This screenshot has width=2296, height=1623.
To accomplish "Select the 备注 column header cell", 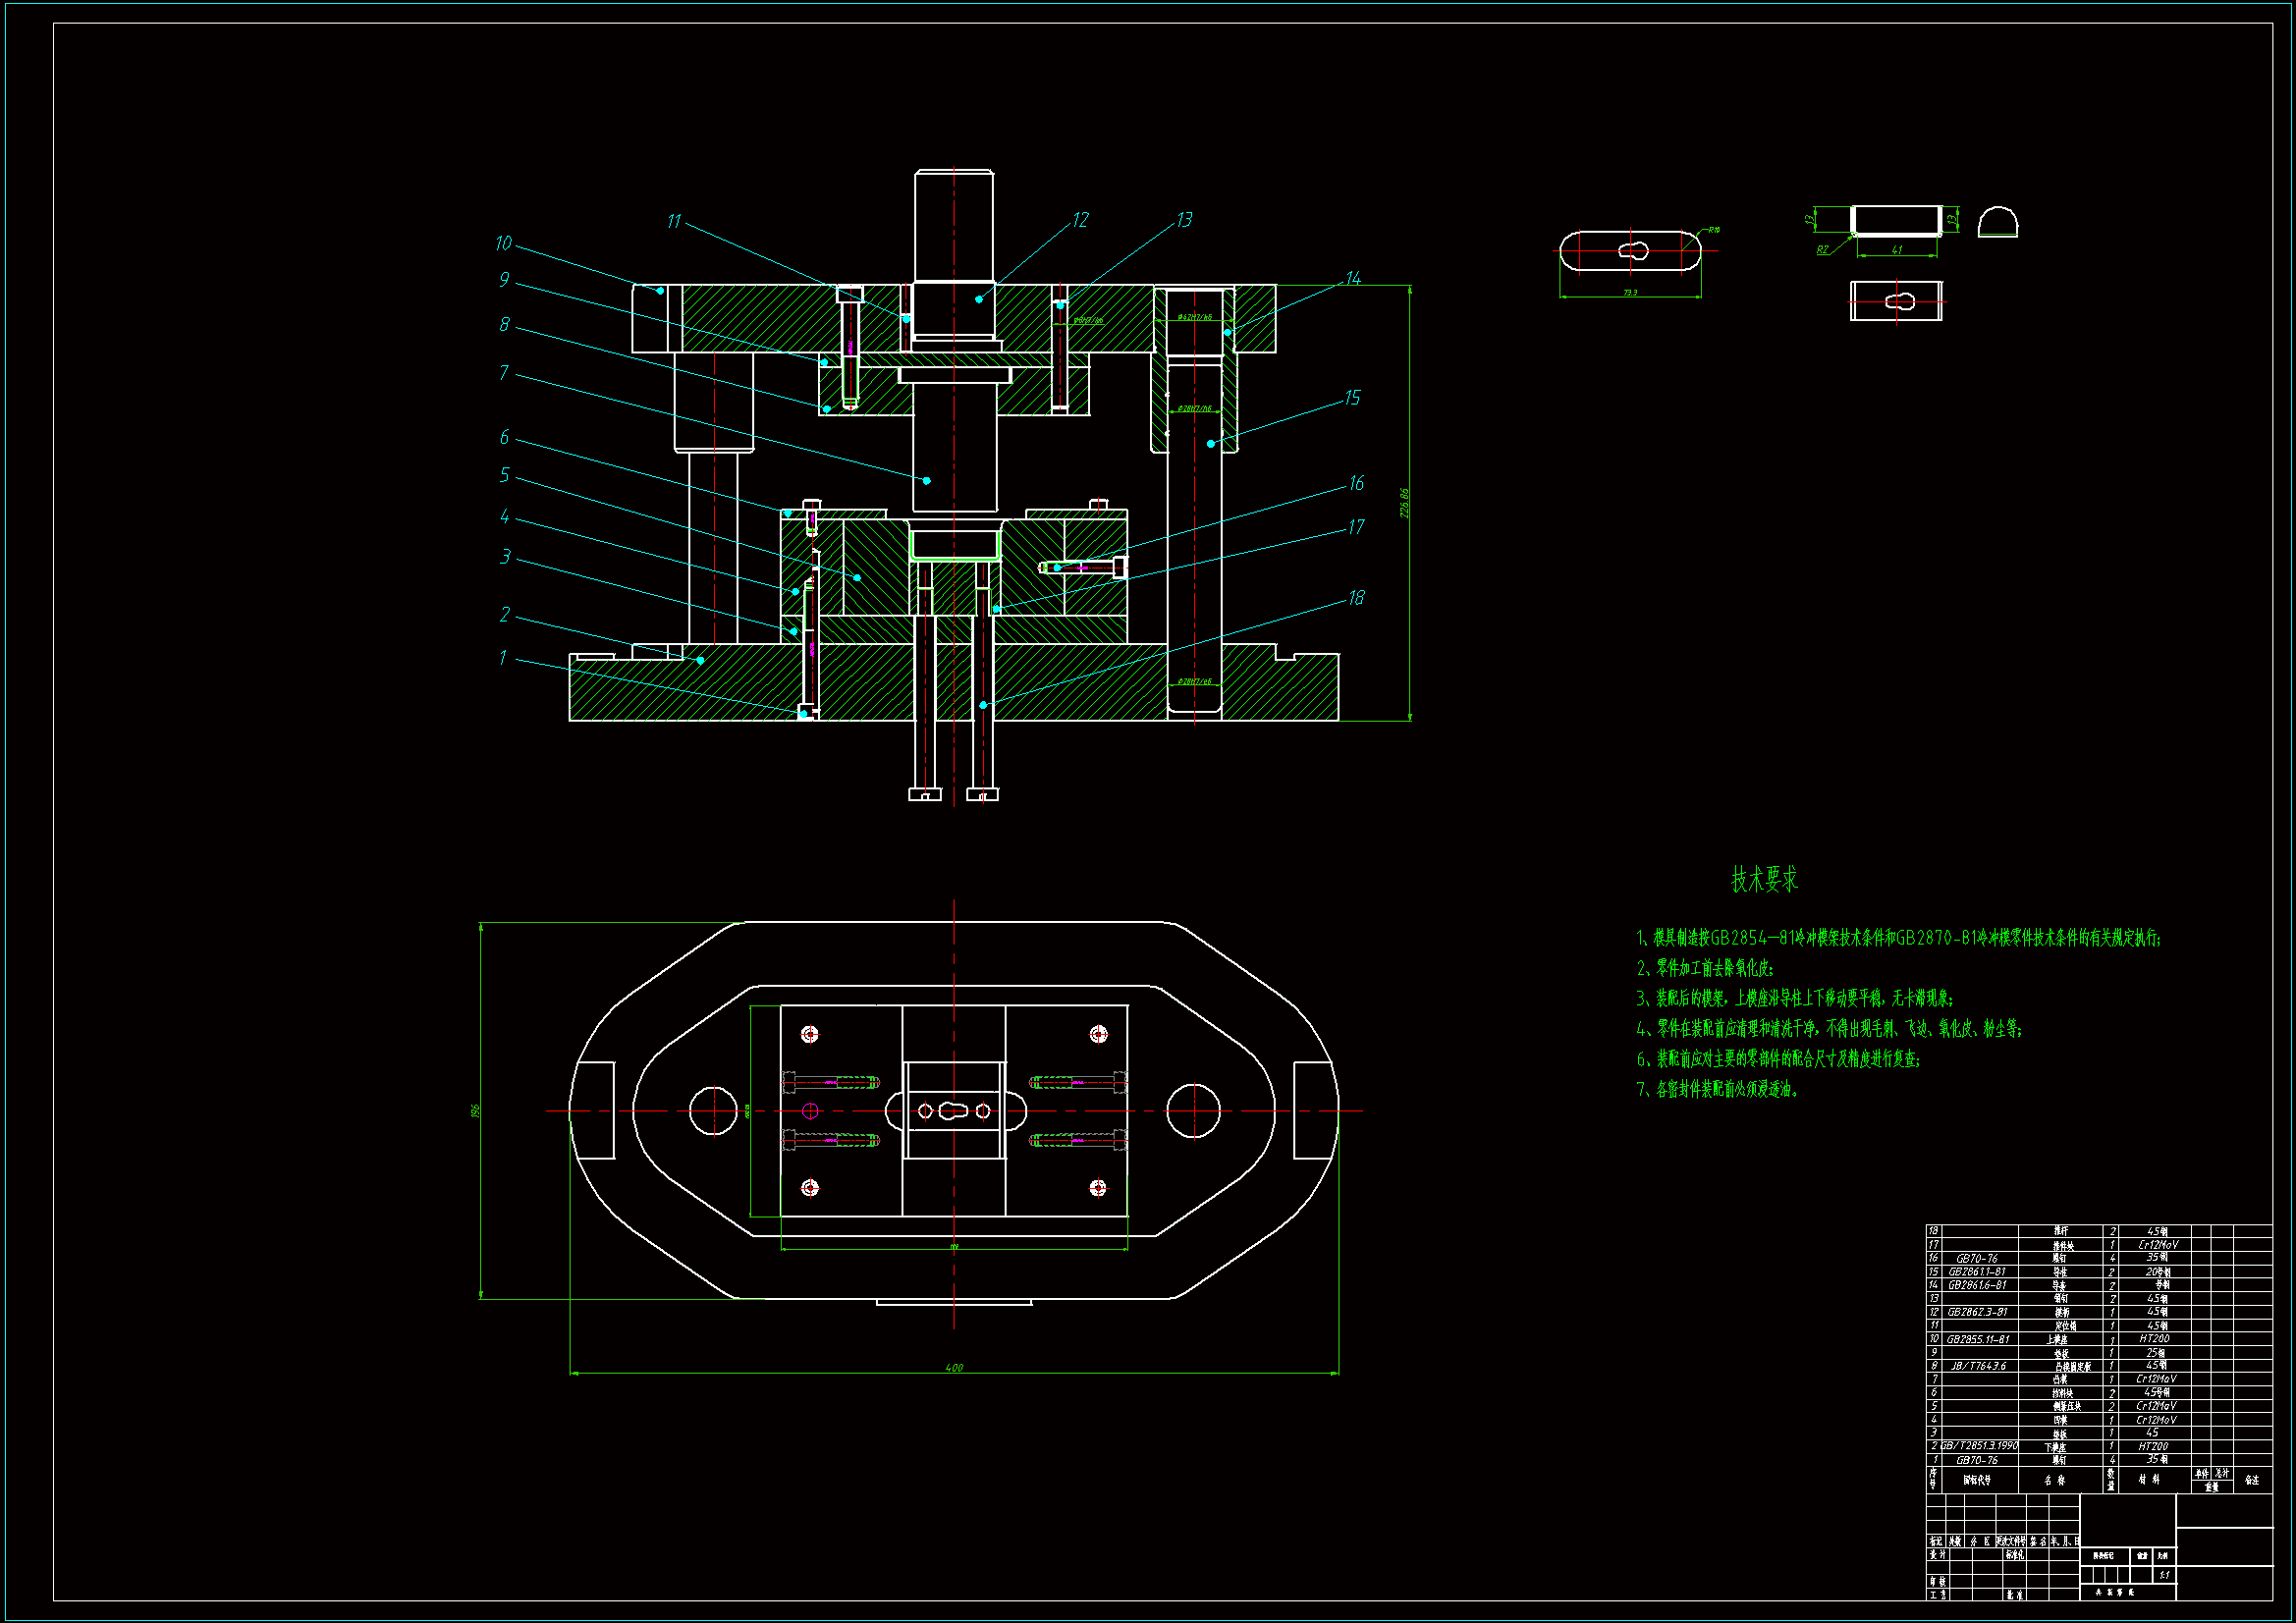I will 2251,1480.
